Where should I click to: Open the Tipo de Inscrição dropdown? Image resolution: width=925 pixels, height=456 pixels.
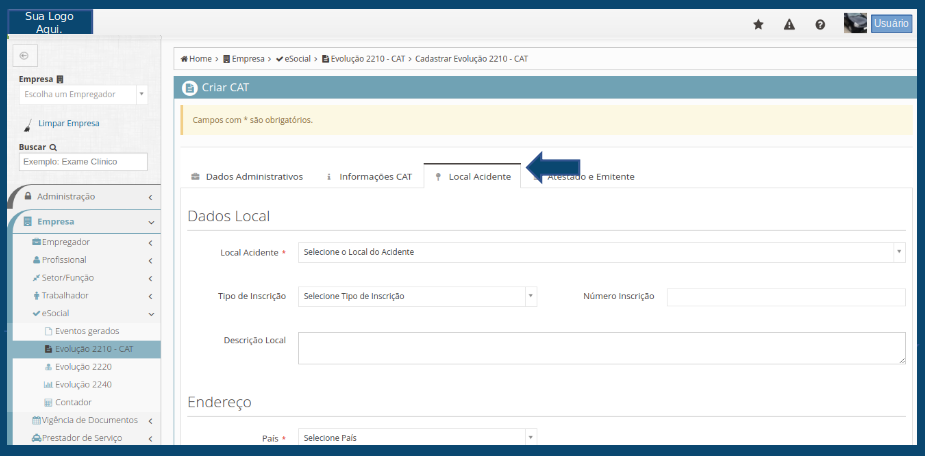pyautogui.click(x=417, y=296)
